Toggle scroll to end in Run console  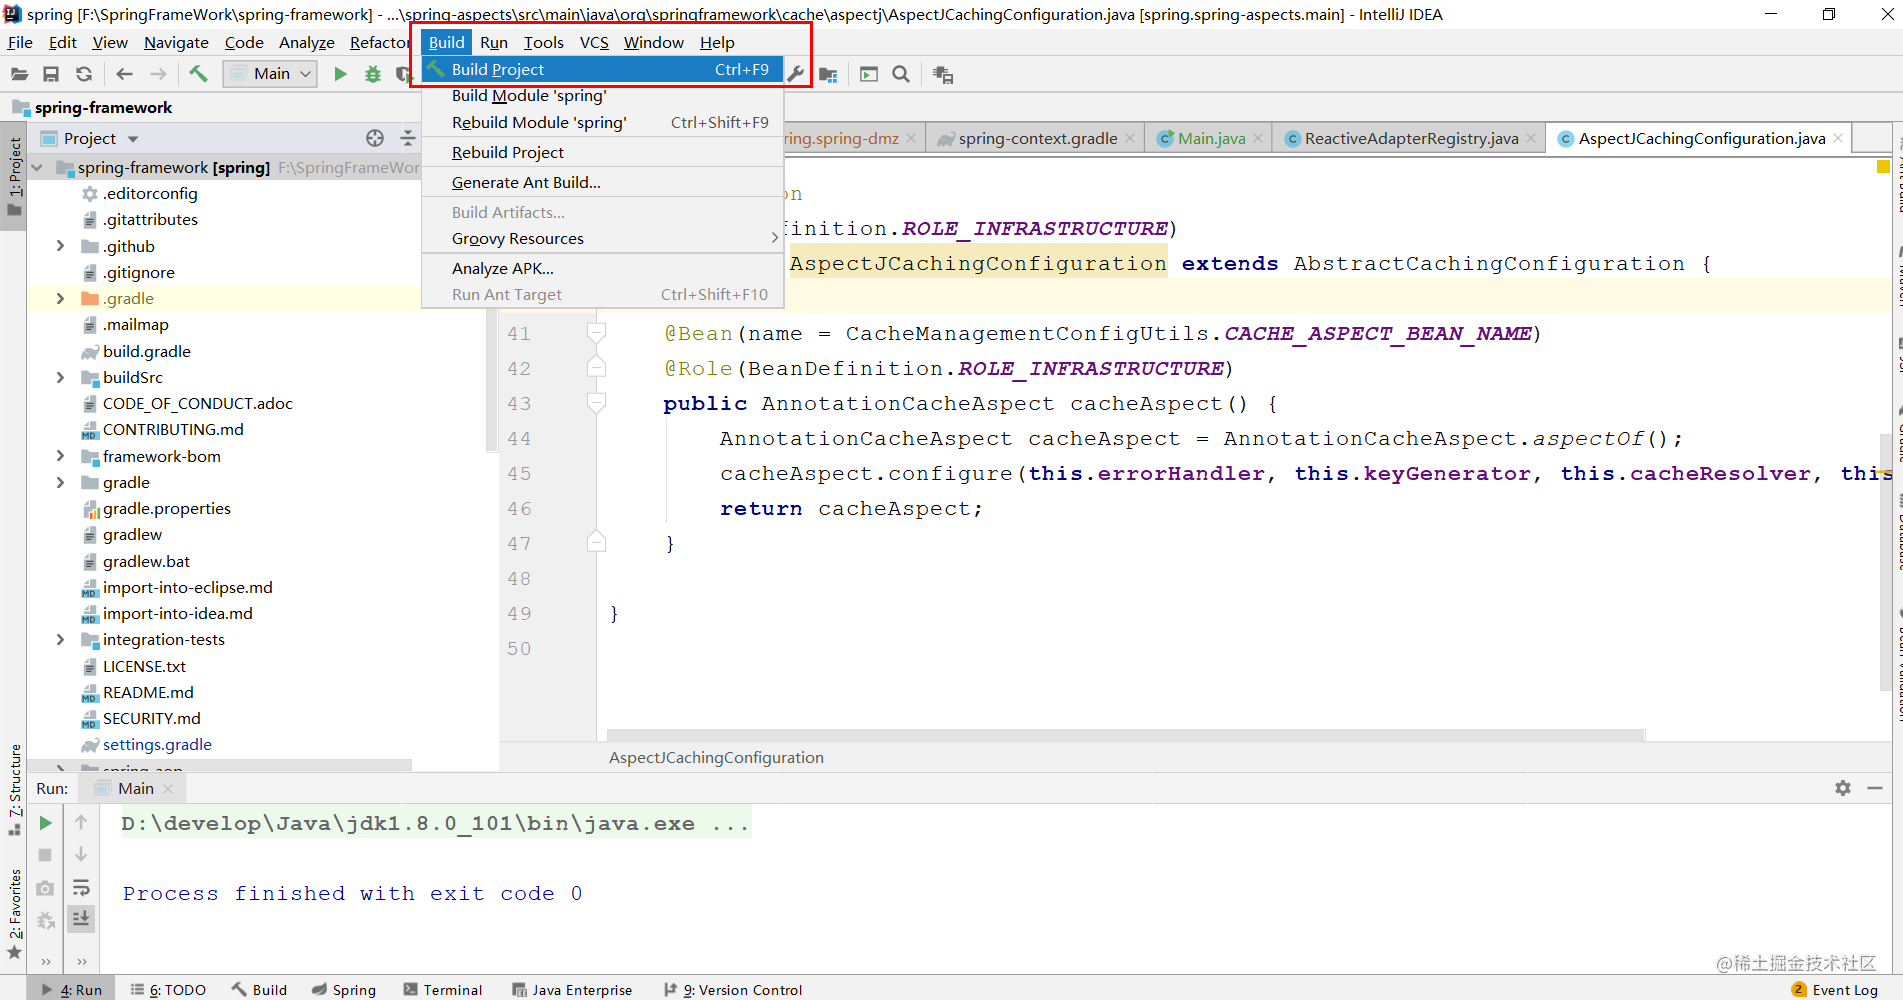pyautogui.click(x=81, y=918)
